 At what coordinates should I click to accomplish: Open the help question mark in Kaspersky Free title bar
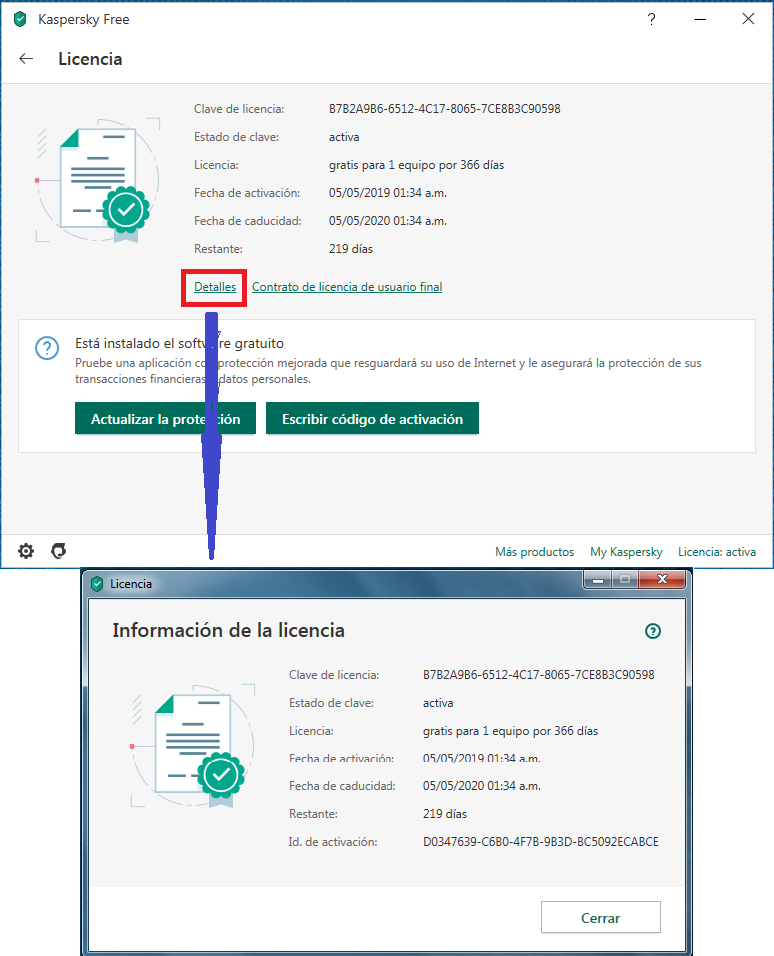651,20
